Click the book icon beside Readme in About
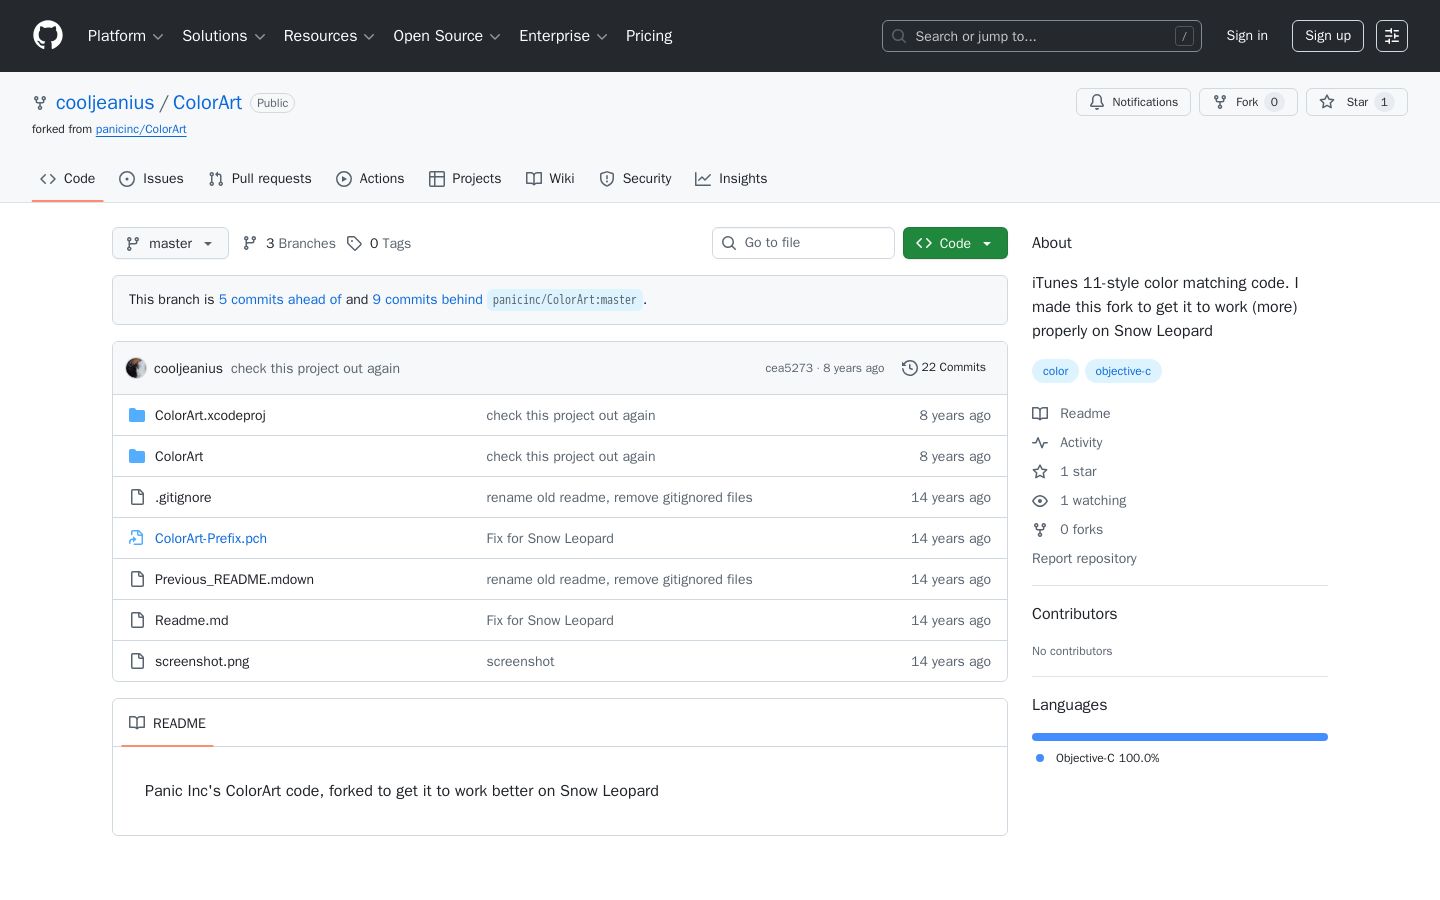1440x900 pixels. pyautogui.click(x=1040, y=414)
